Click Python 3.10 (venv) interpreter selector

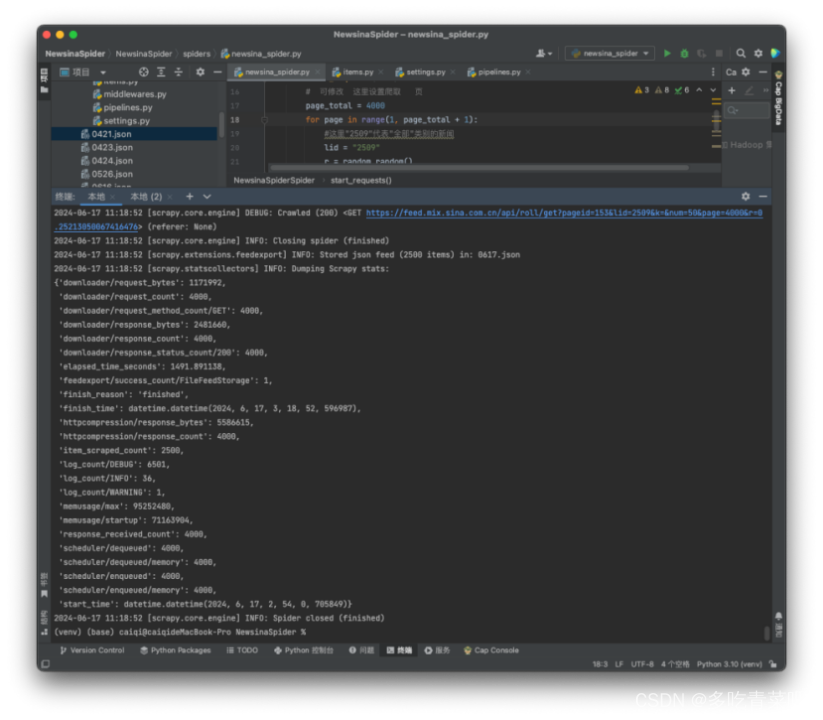pos(729,664)
